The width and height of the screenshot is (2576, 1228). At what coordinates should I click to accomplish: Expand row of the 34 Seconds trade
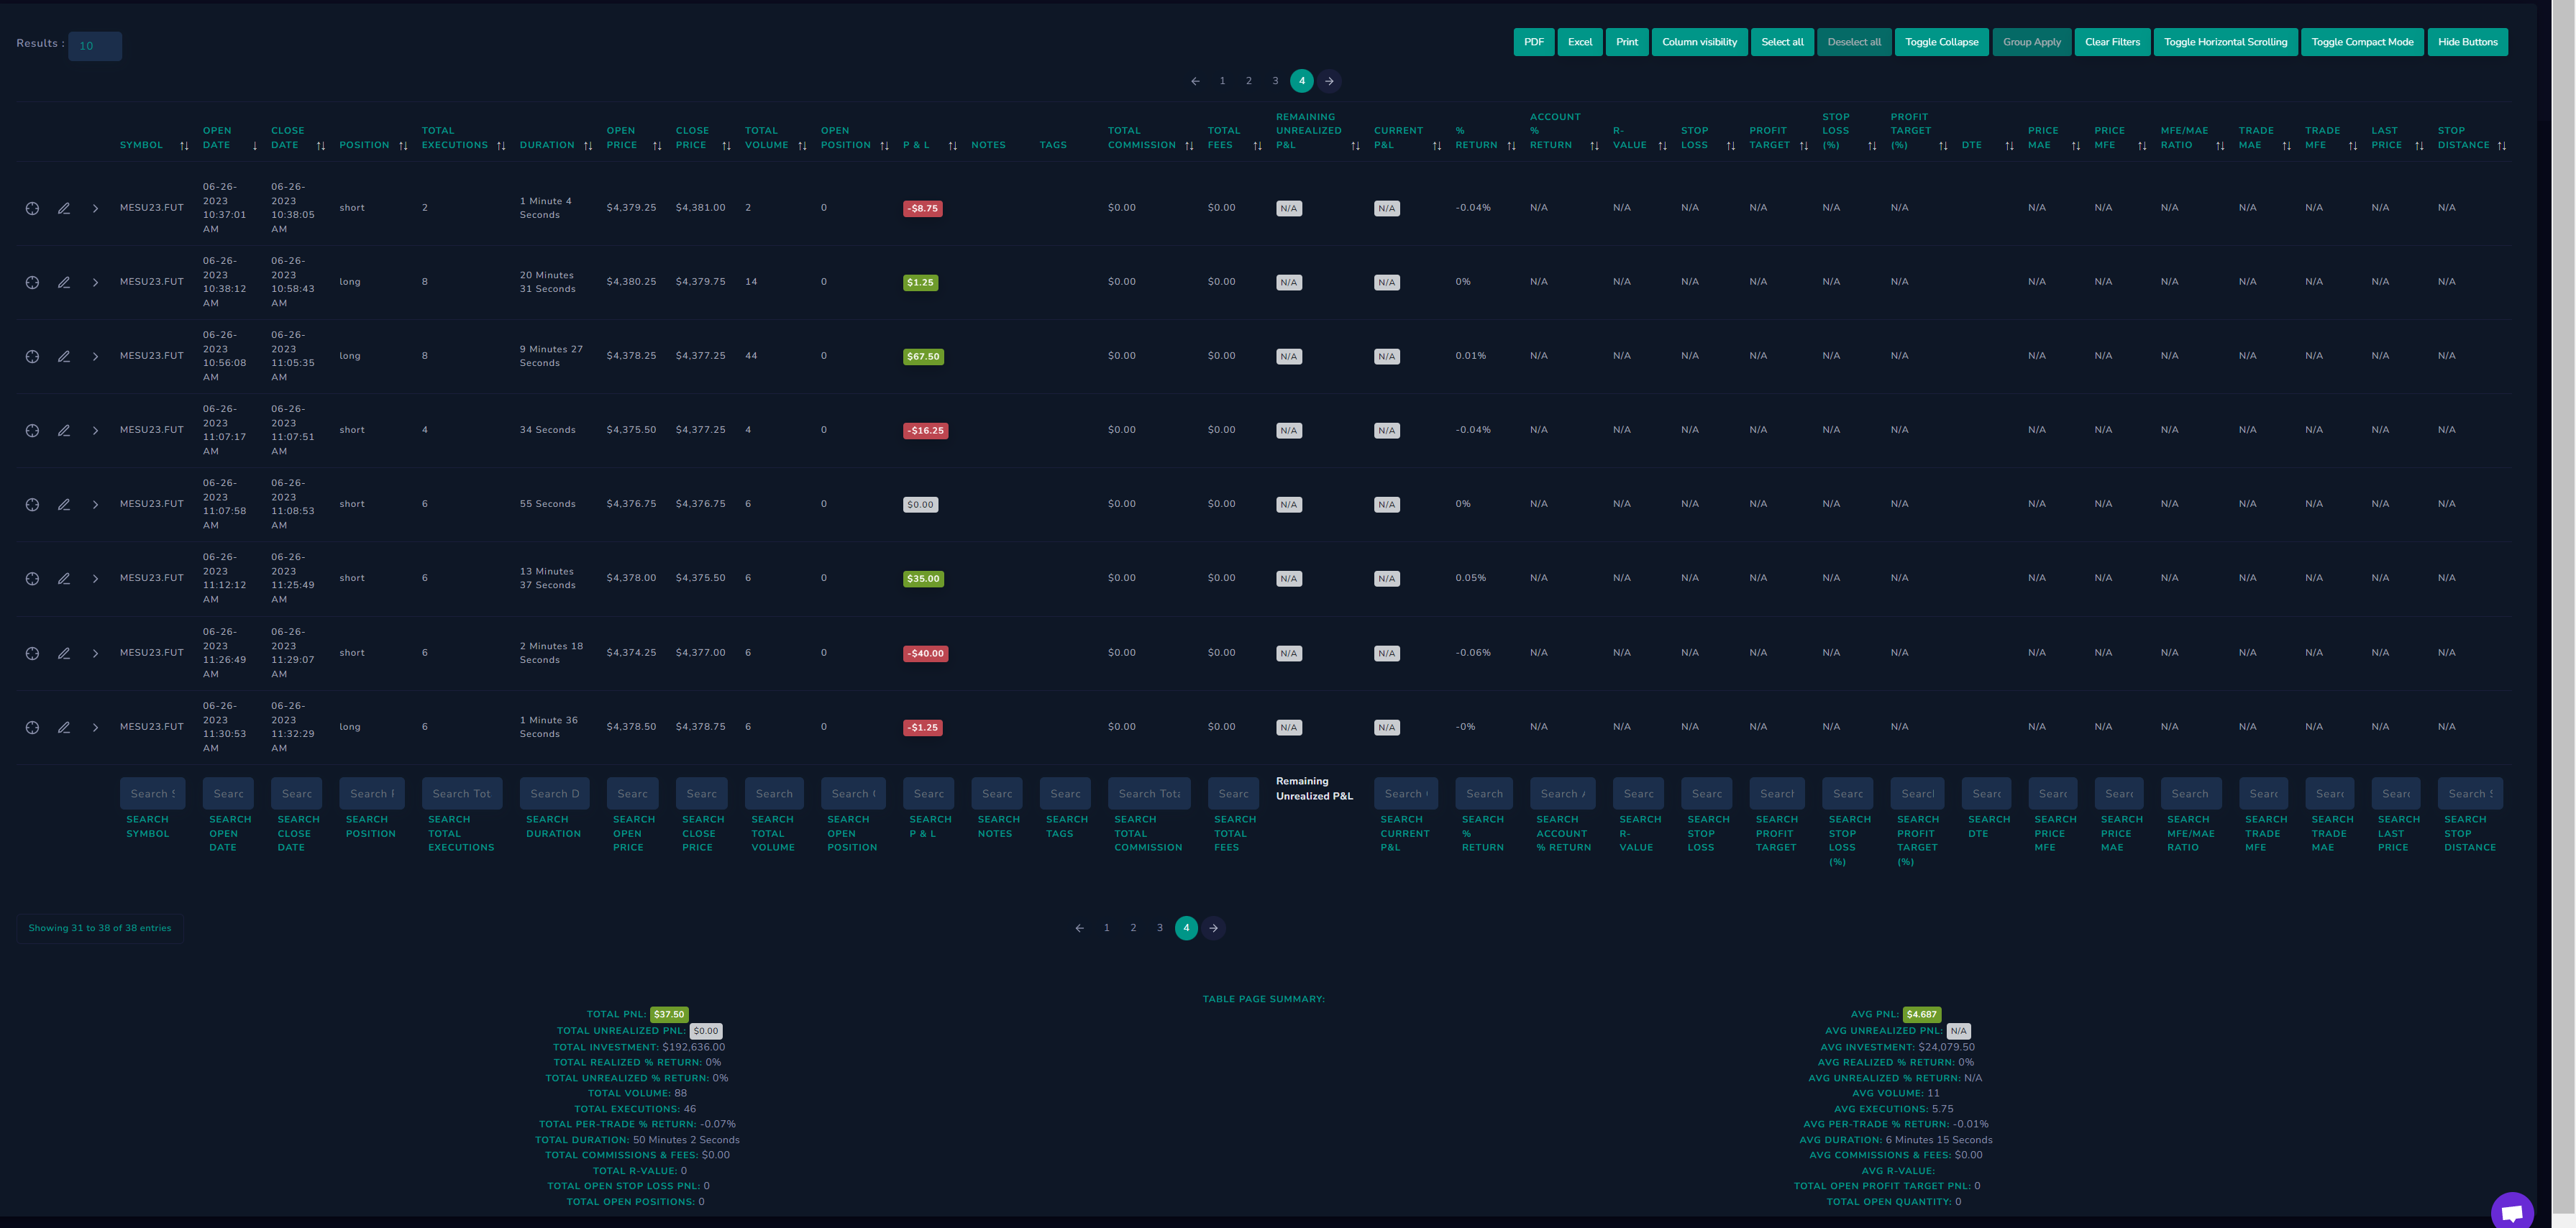(95, 430)
